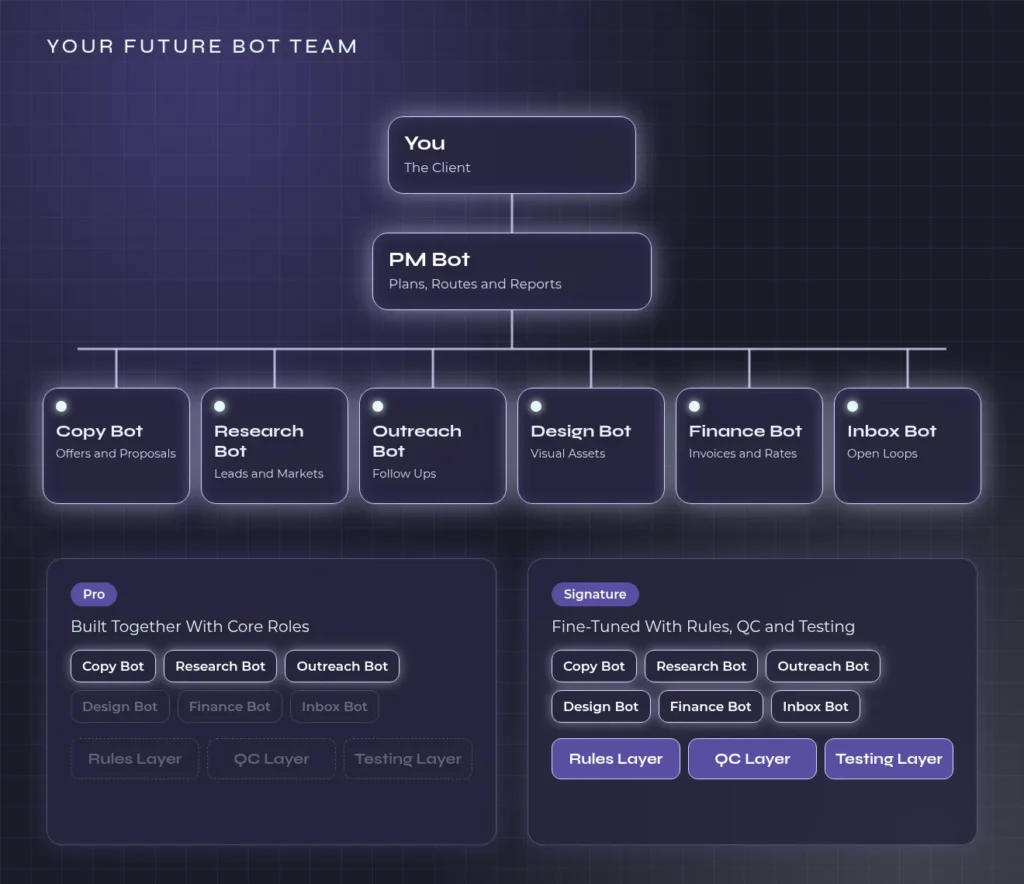This screenshot has width=1024, height=884.
Task: Click dimmed QC Layer in Pro panel
Action: tap(272, 759)
